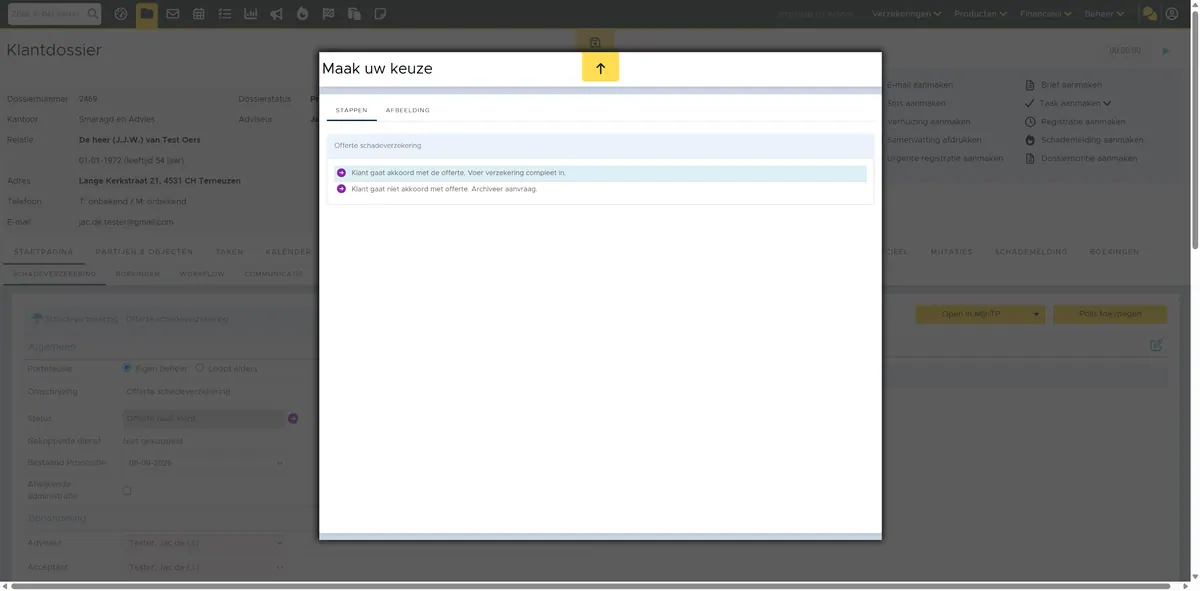This screenshot has width=1200, height=591.
Task: Open the Open in MijnTP dropdown arrow
Action: pos(1037,314)
